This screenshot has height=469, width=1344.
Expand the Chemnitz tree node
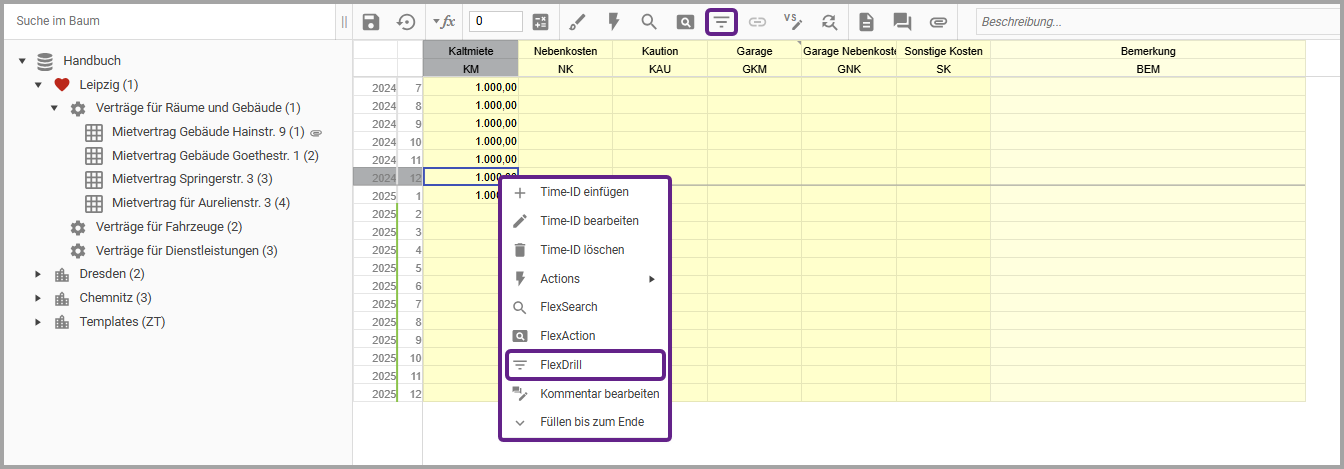coord(38,298)
